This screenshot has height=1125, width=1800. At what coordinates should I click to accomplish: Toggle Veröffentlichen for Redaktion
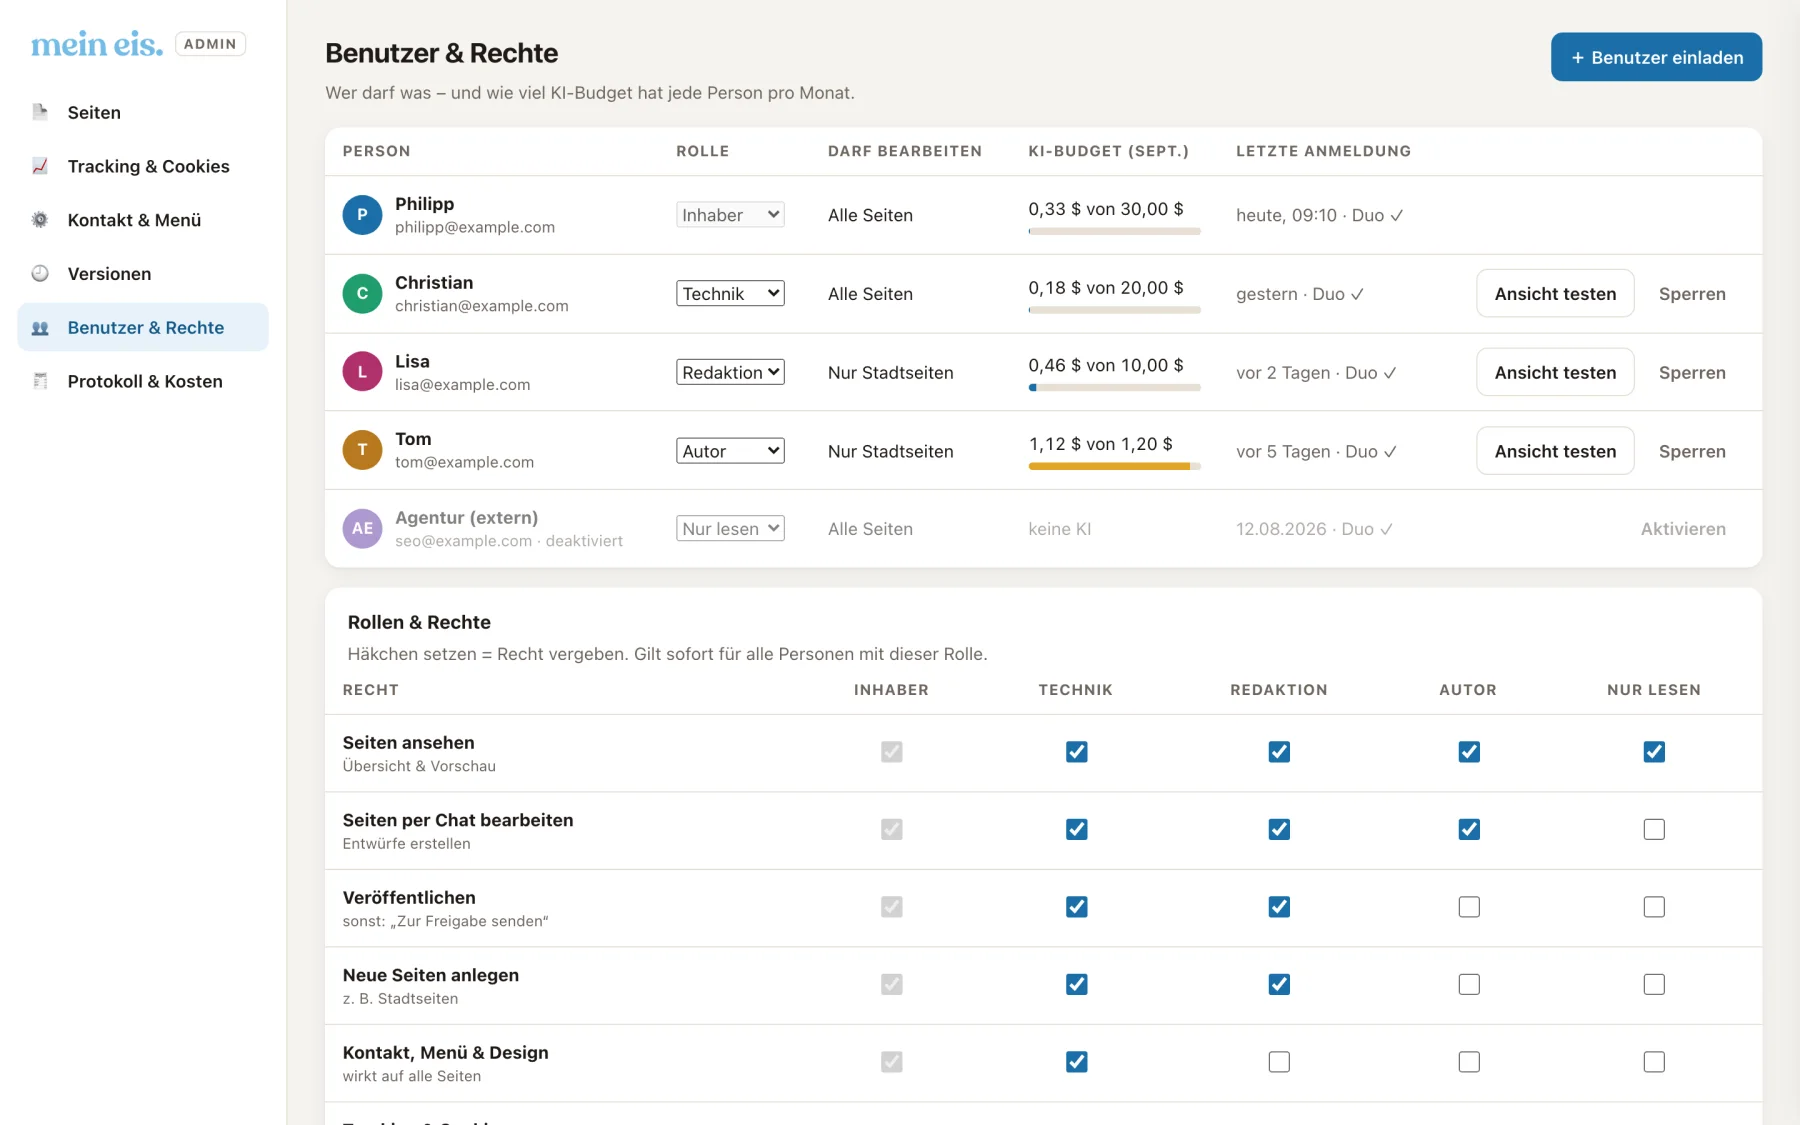coord(1279,907)
